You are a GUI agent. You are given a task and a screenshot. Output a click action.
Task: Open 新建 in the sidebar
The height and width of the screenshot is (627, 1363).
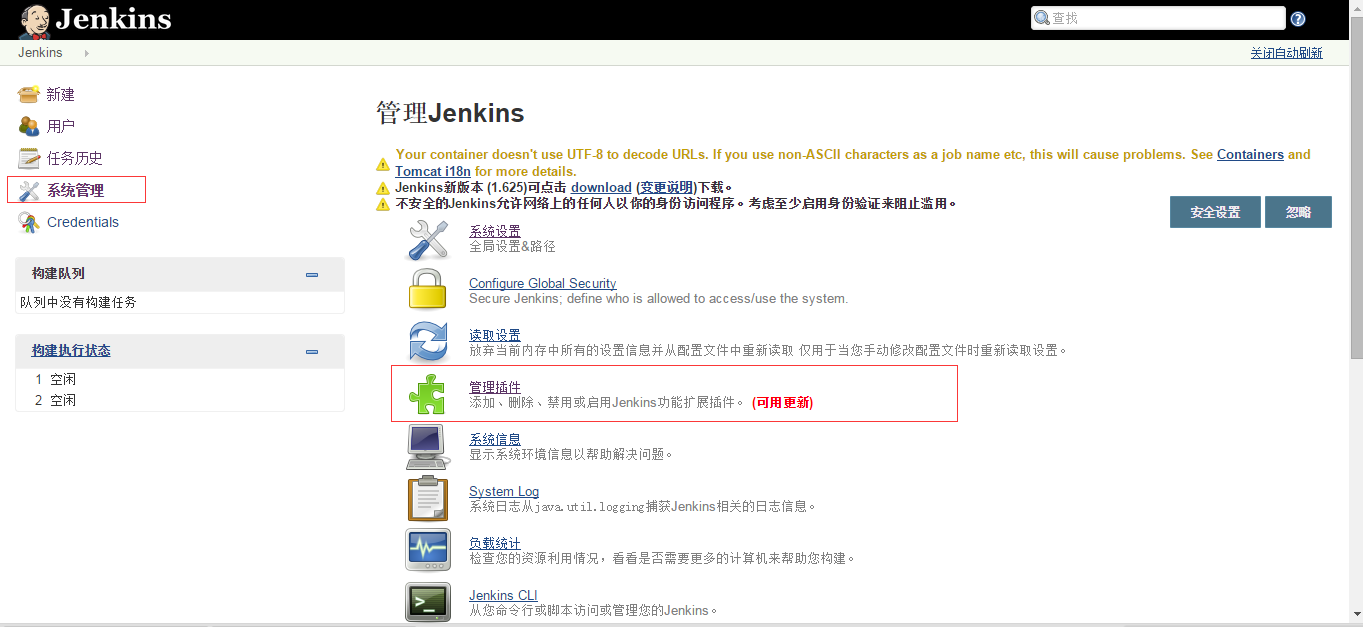[x=61, y=94]
